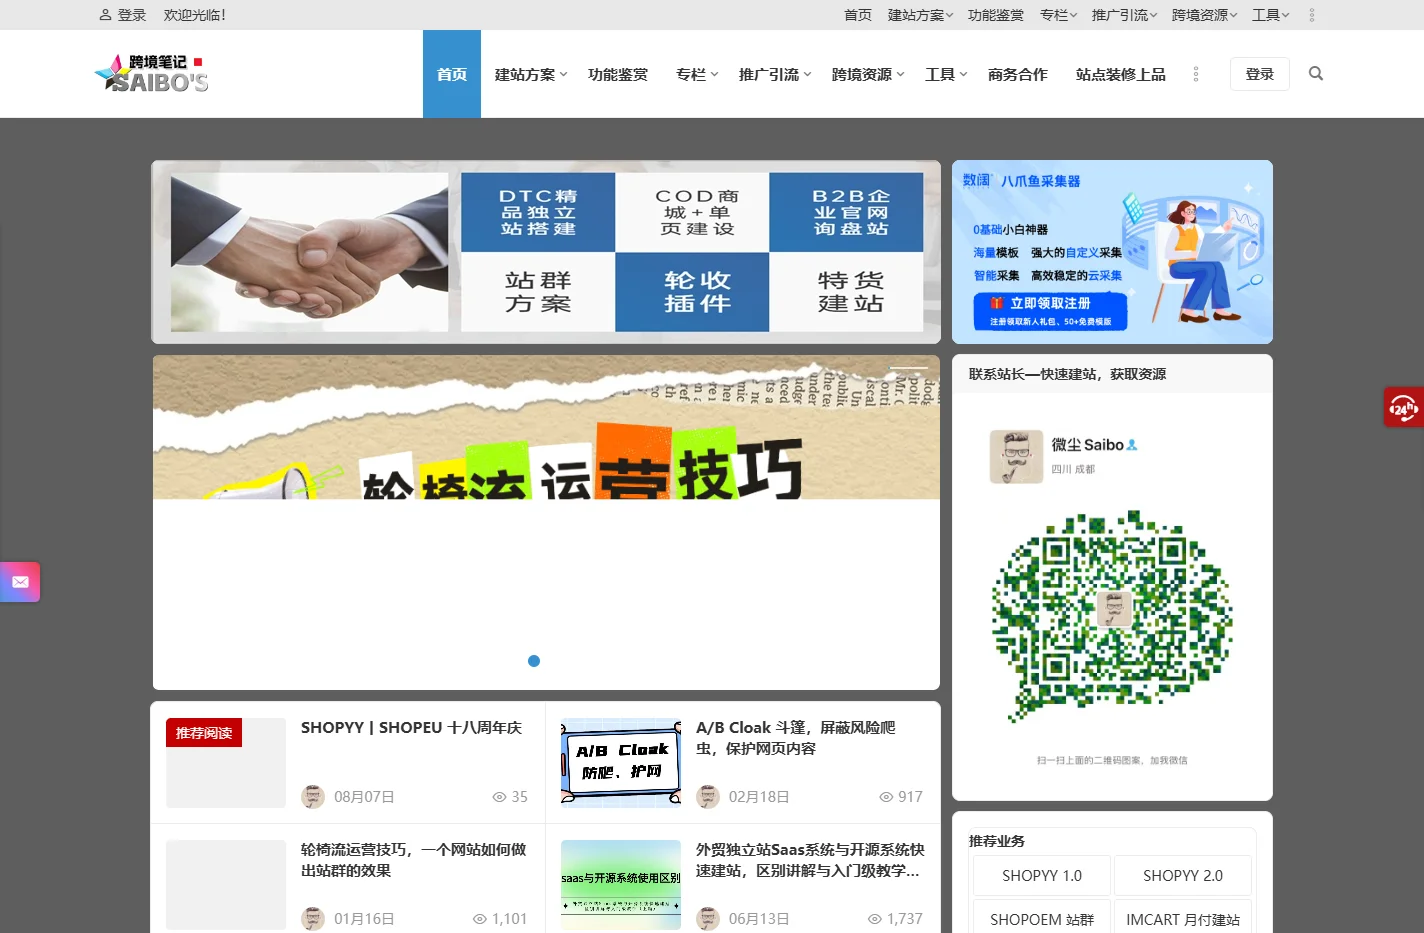
Task: Open the saas与开源系统使用区别 article thumbnail
Action: click(621, 884)
